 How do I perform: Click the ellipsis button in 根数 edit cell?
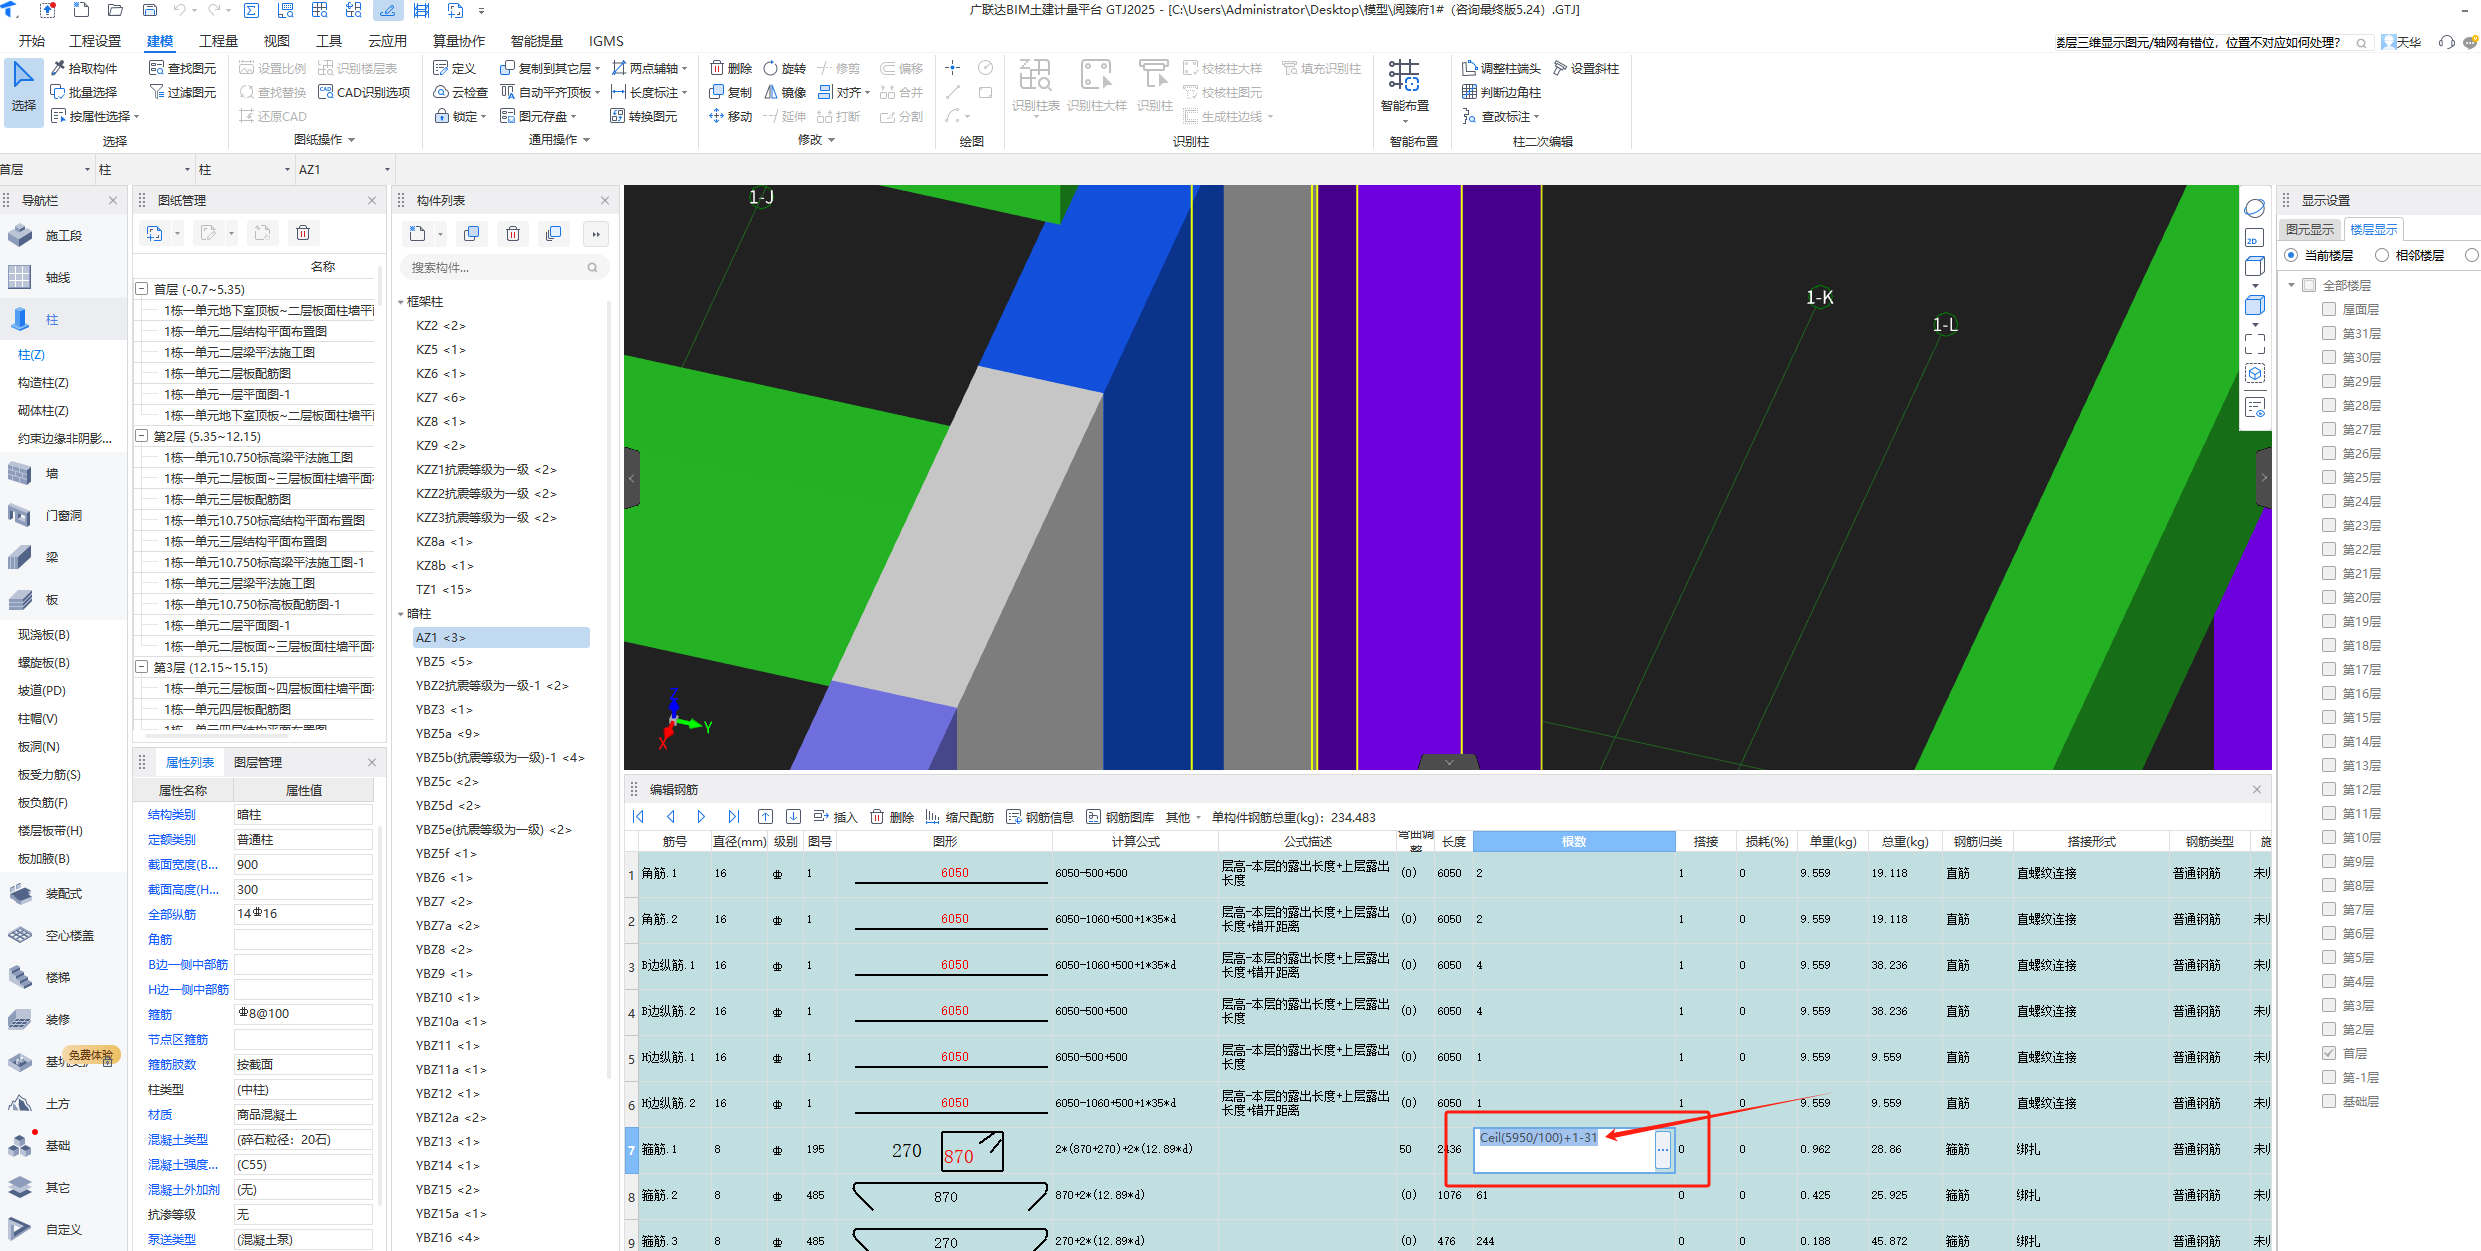coord(1663,1150)
